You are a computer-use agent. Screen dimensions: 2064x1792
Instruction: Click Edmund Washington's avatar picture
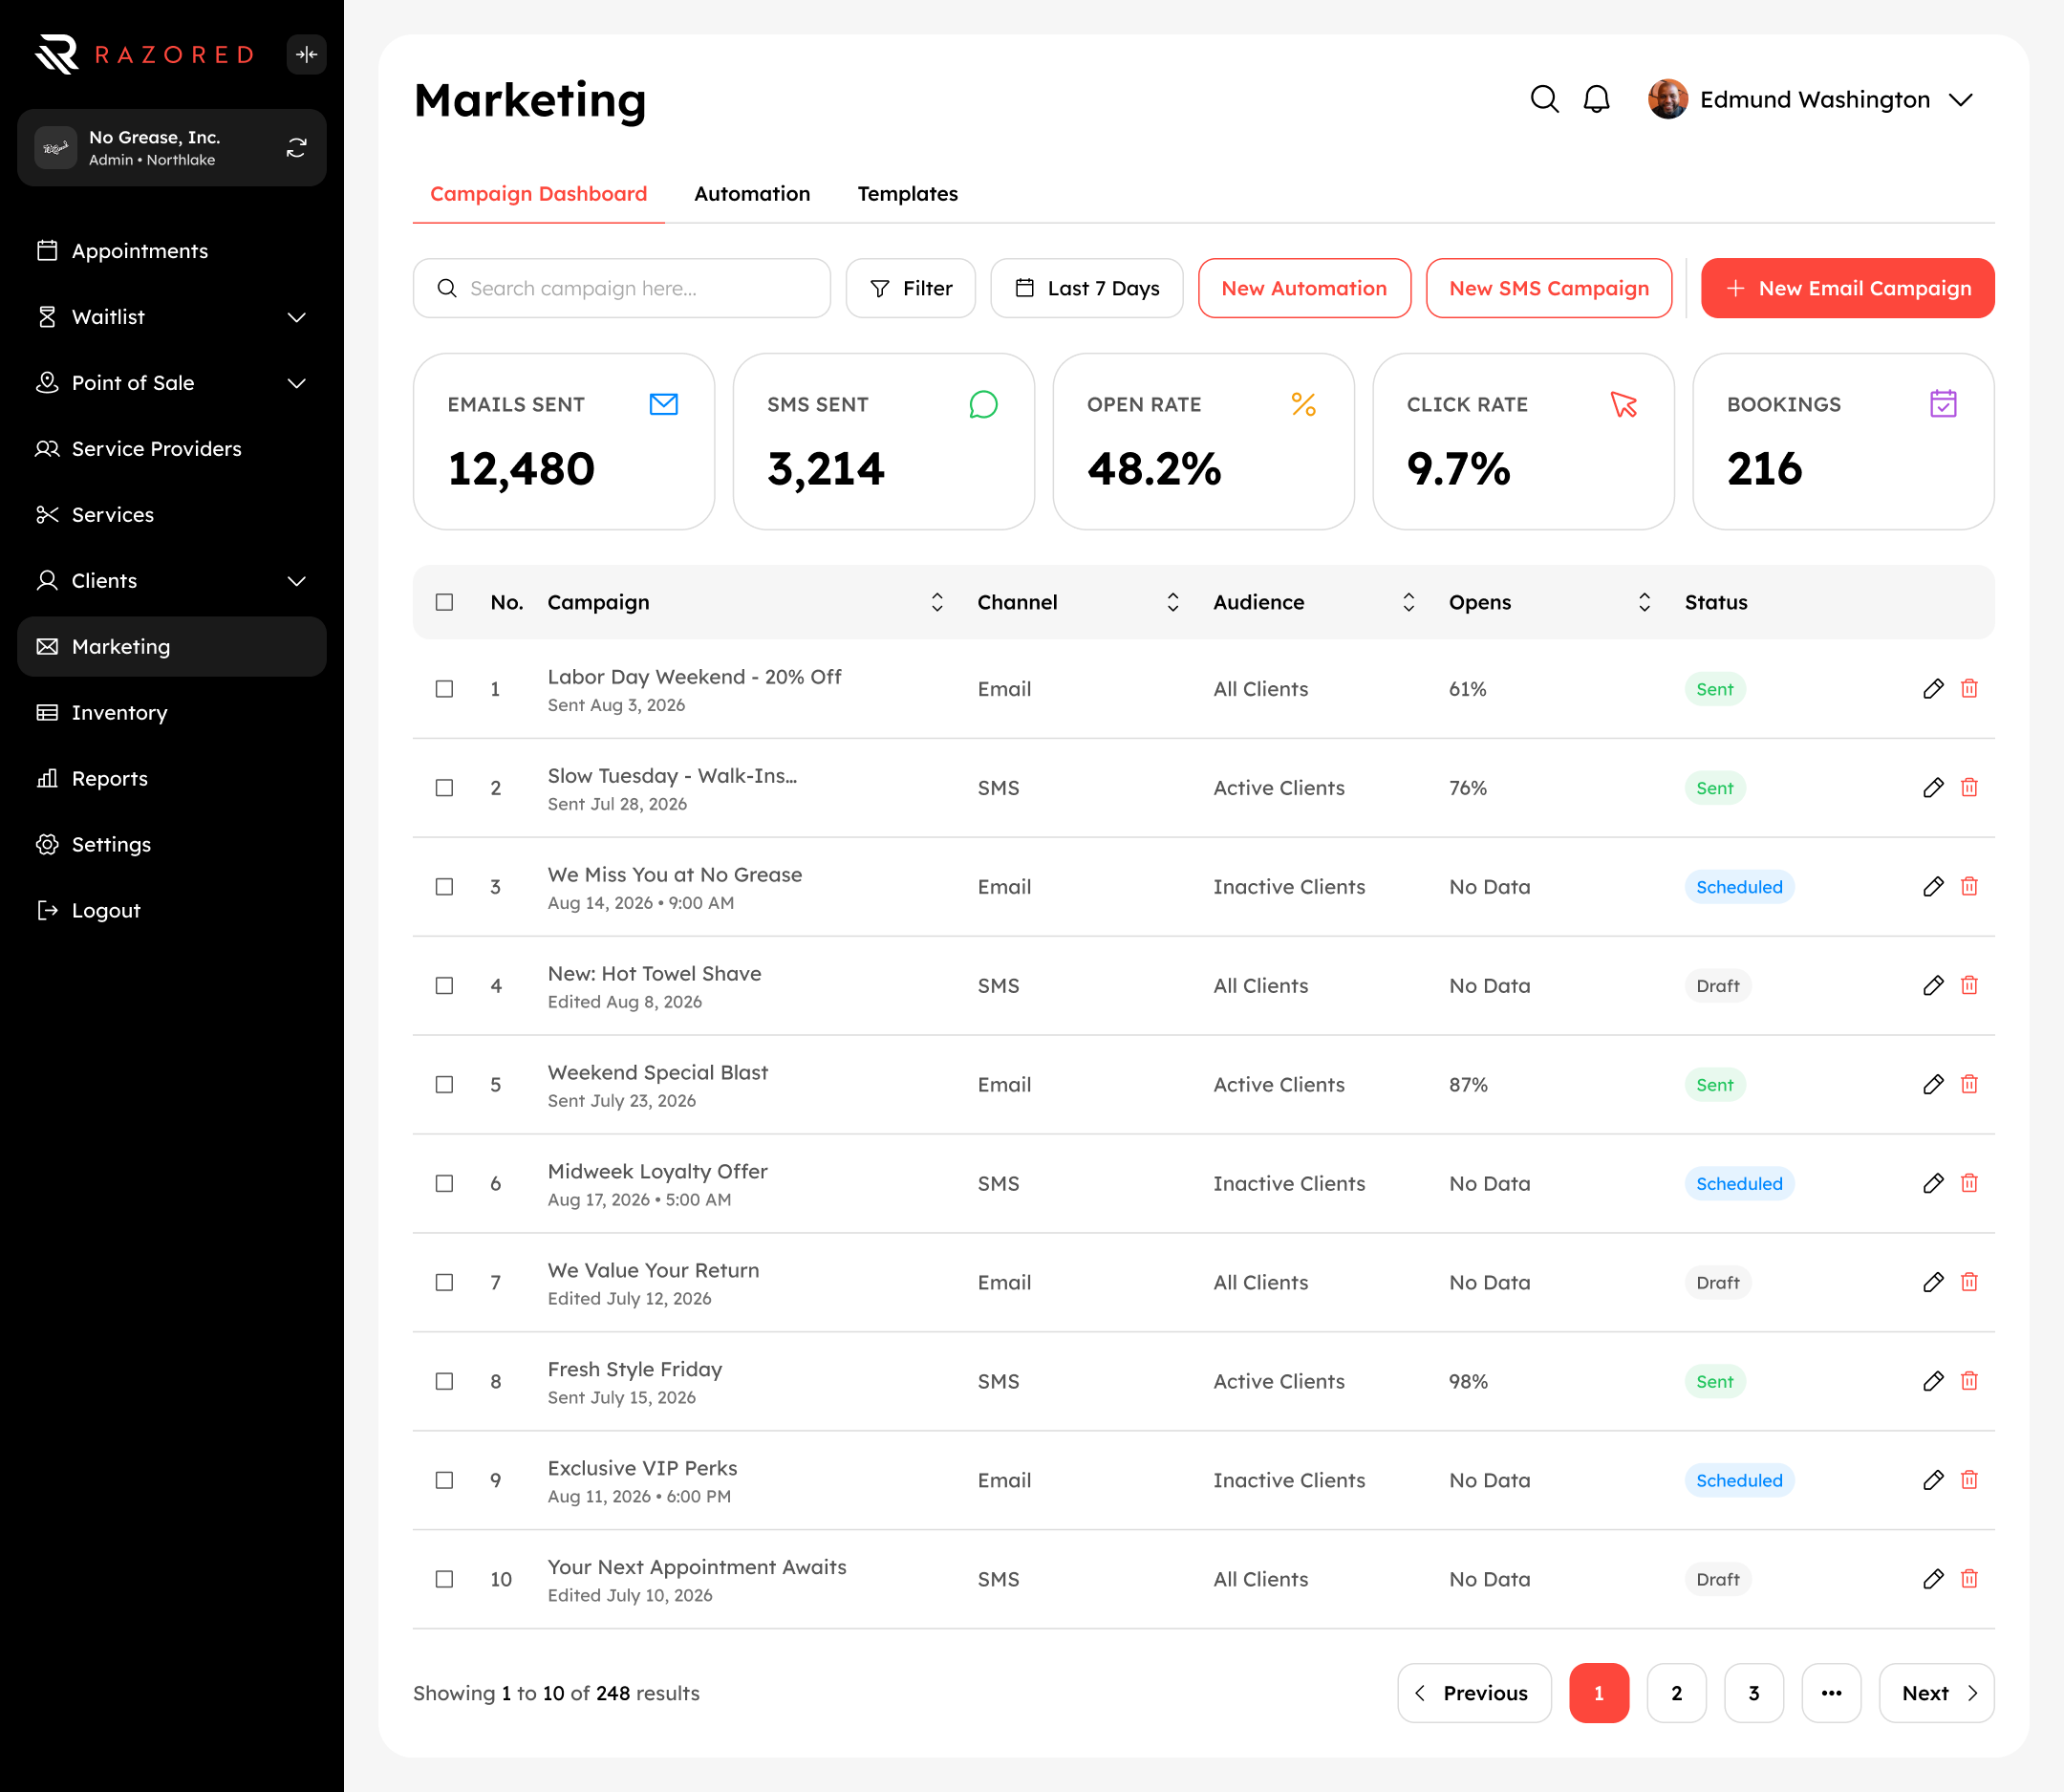[1667, 99]
